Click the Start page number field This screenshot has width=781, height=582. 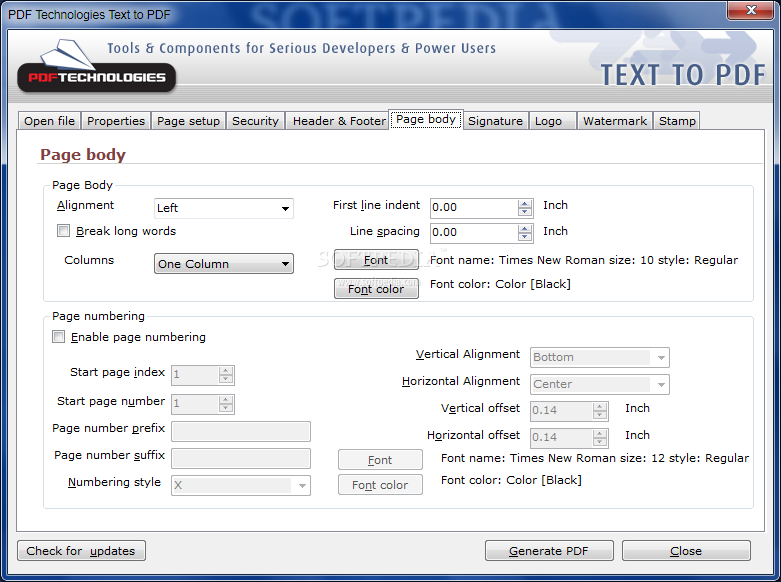click(x=195, y=404)
